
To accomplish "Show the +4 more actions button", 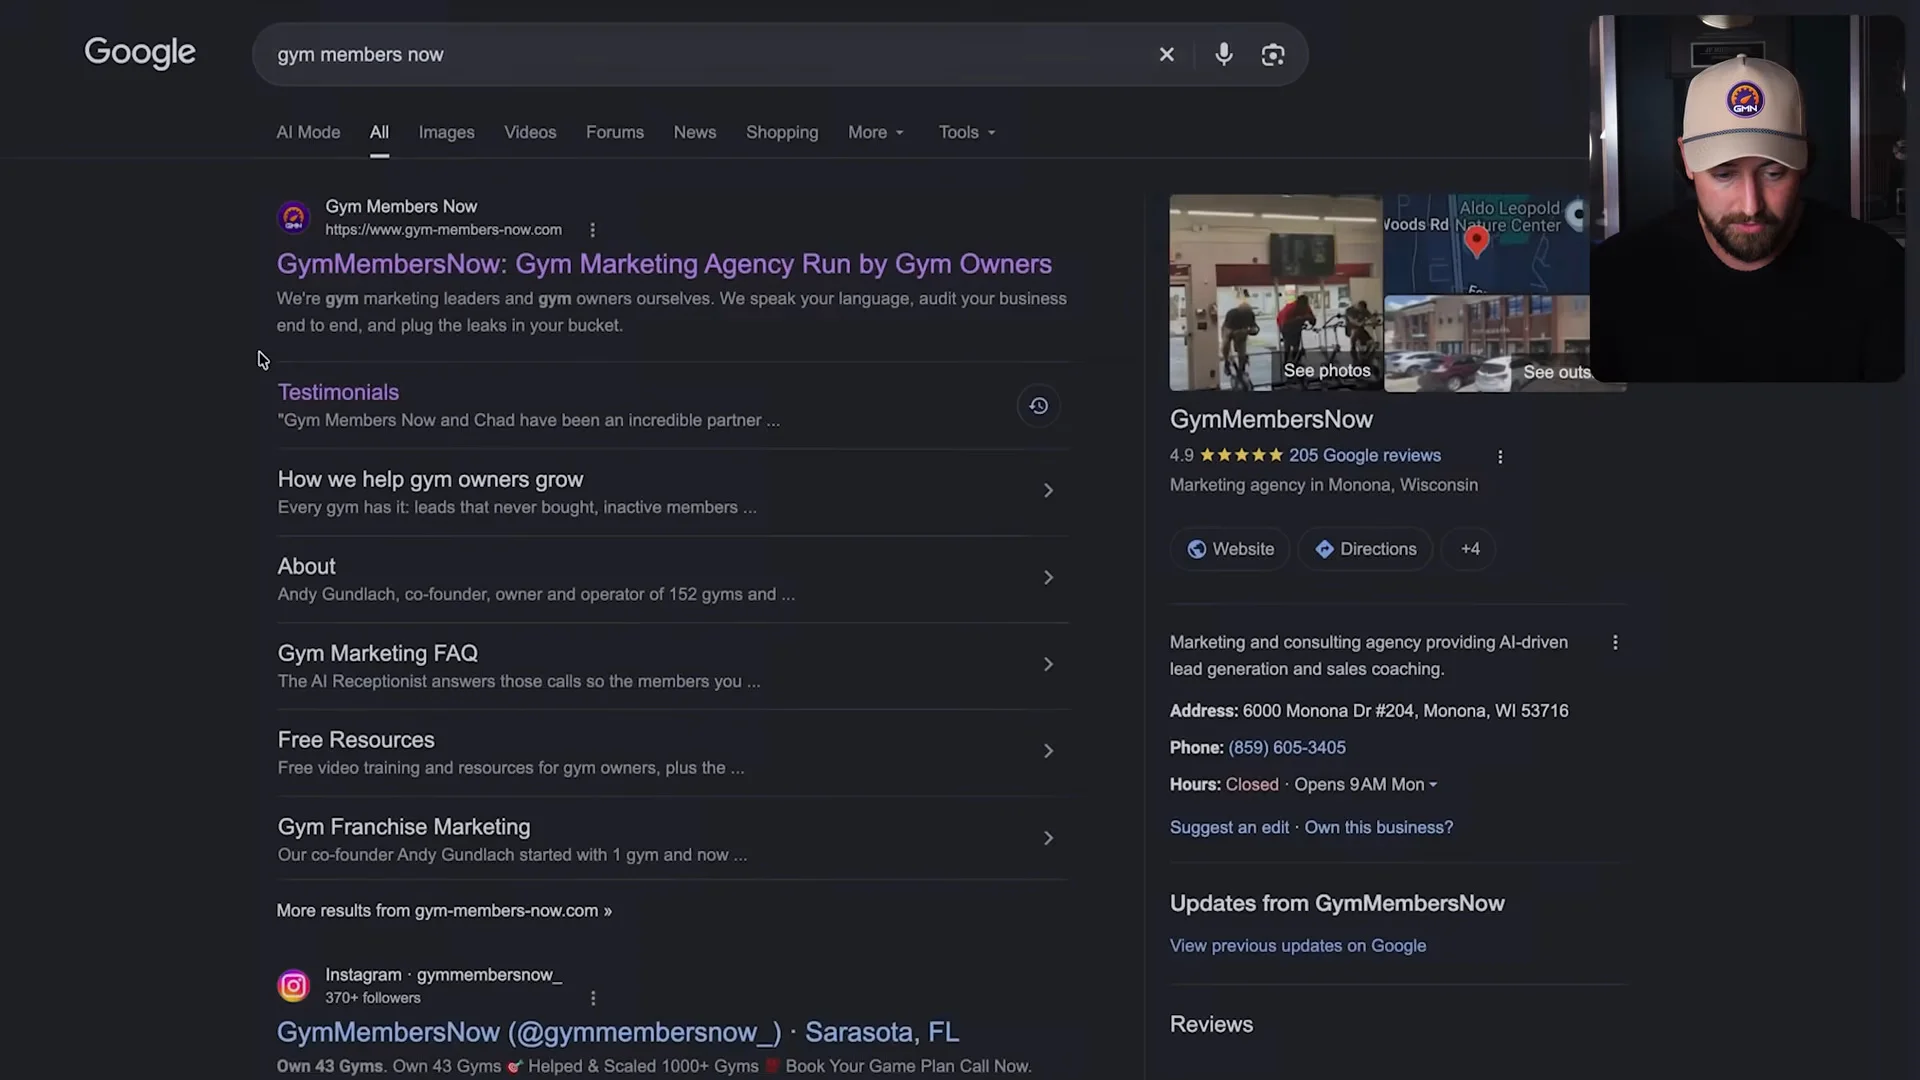I will [1469, 549].
